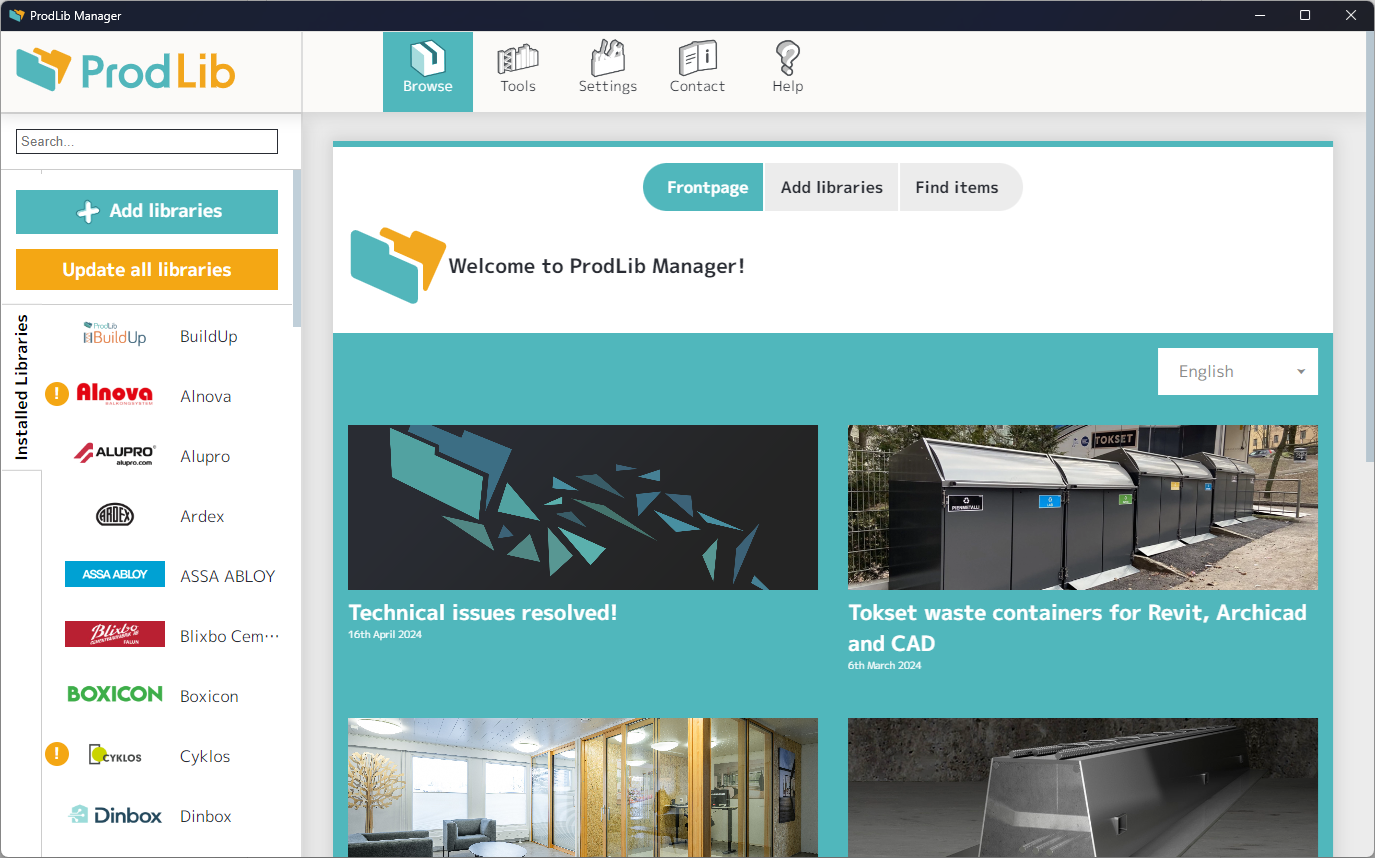Viewport: 1375px width, 858px height.
Task: Click the Ardex library logo
Action: pyautogui.click(x=115, y=516)
